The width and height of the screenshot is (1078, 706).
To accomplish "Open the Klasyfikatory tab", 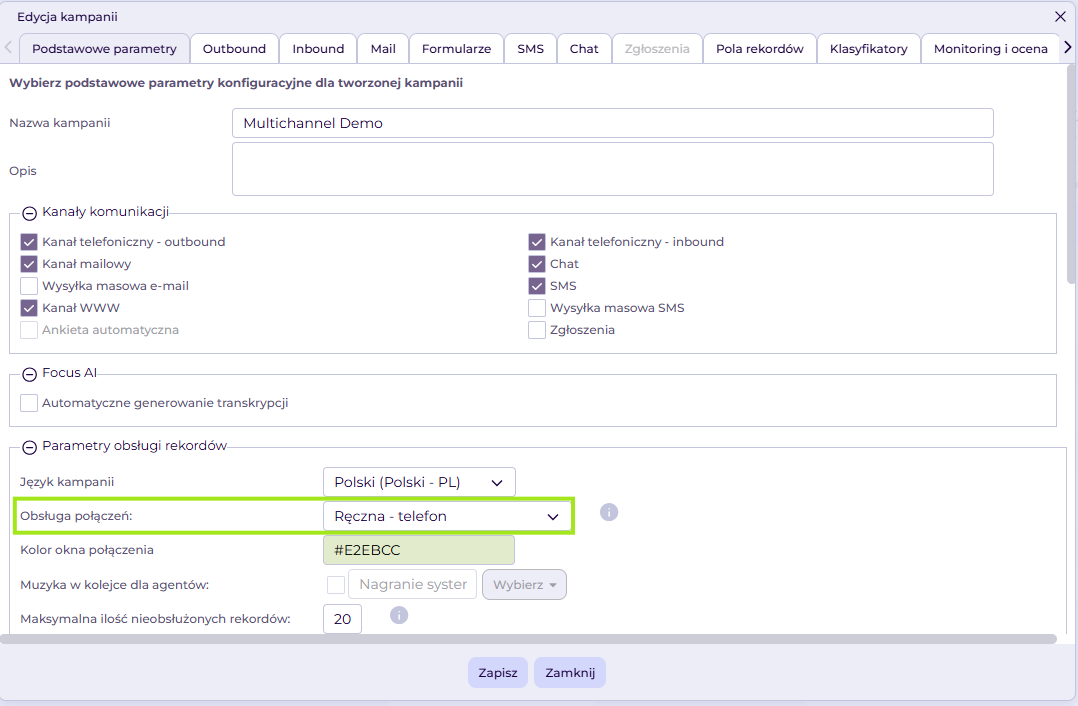I will pyautogui.click(x=869, y=49).
